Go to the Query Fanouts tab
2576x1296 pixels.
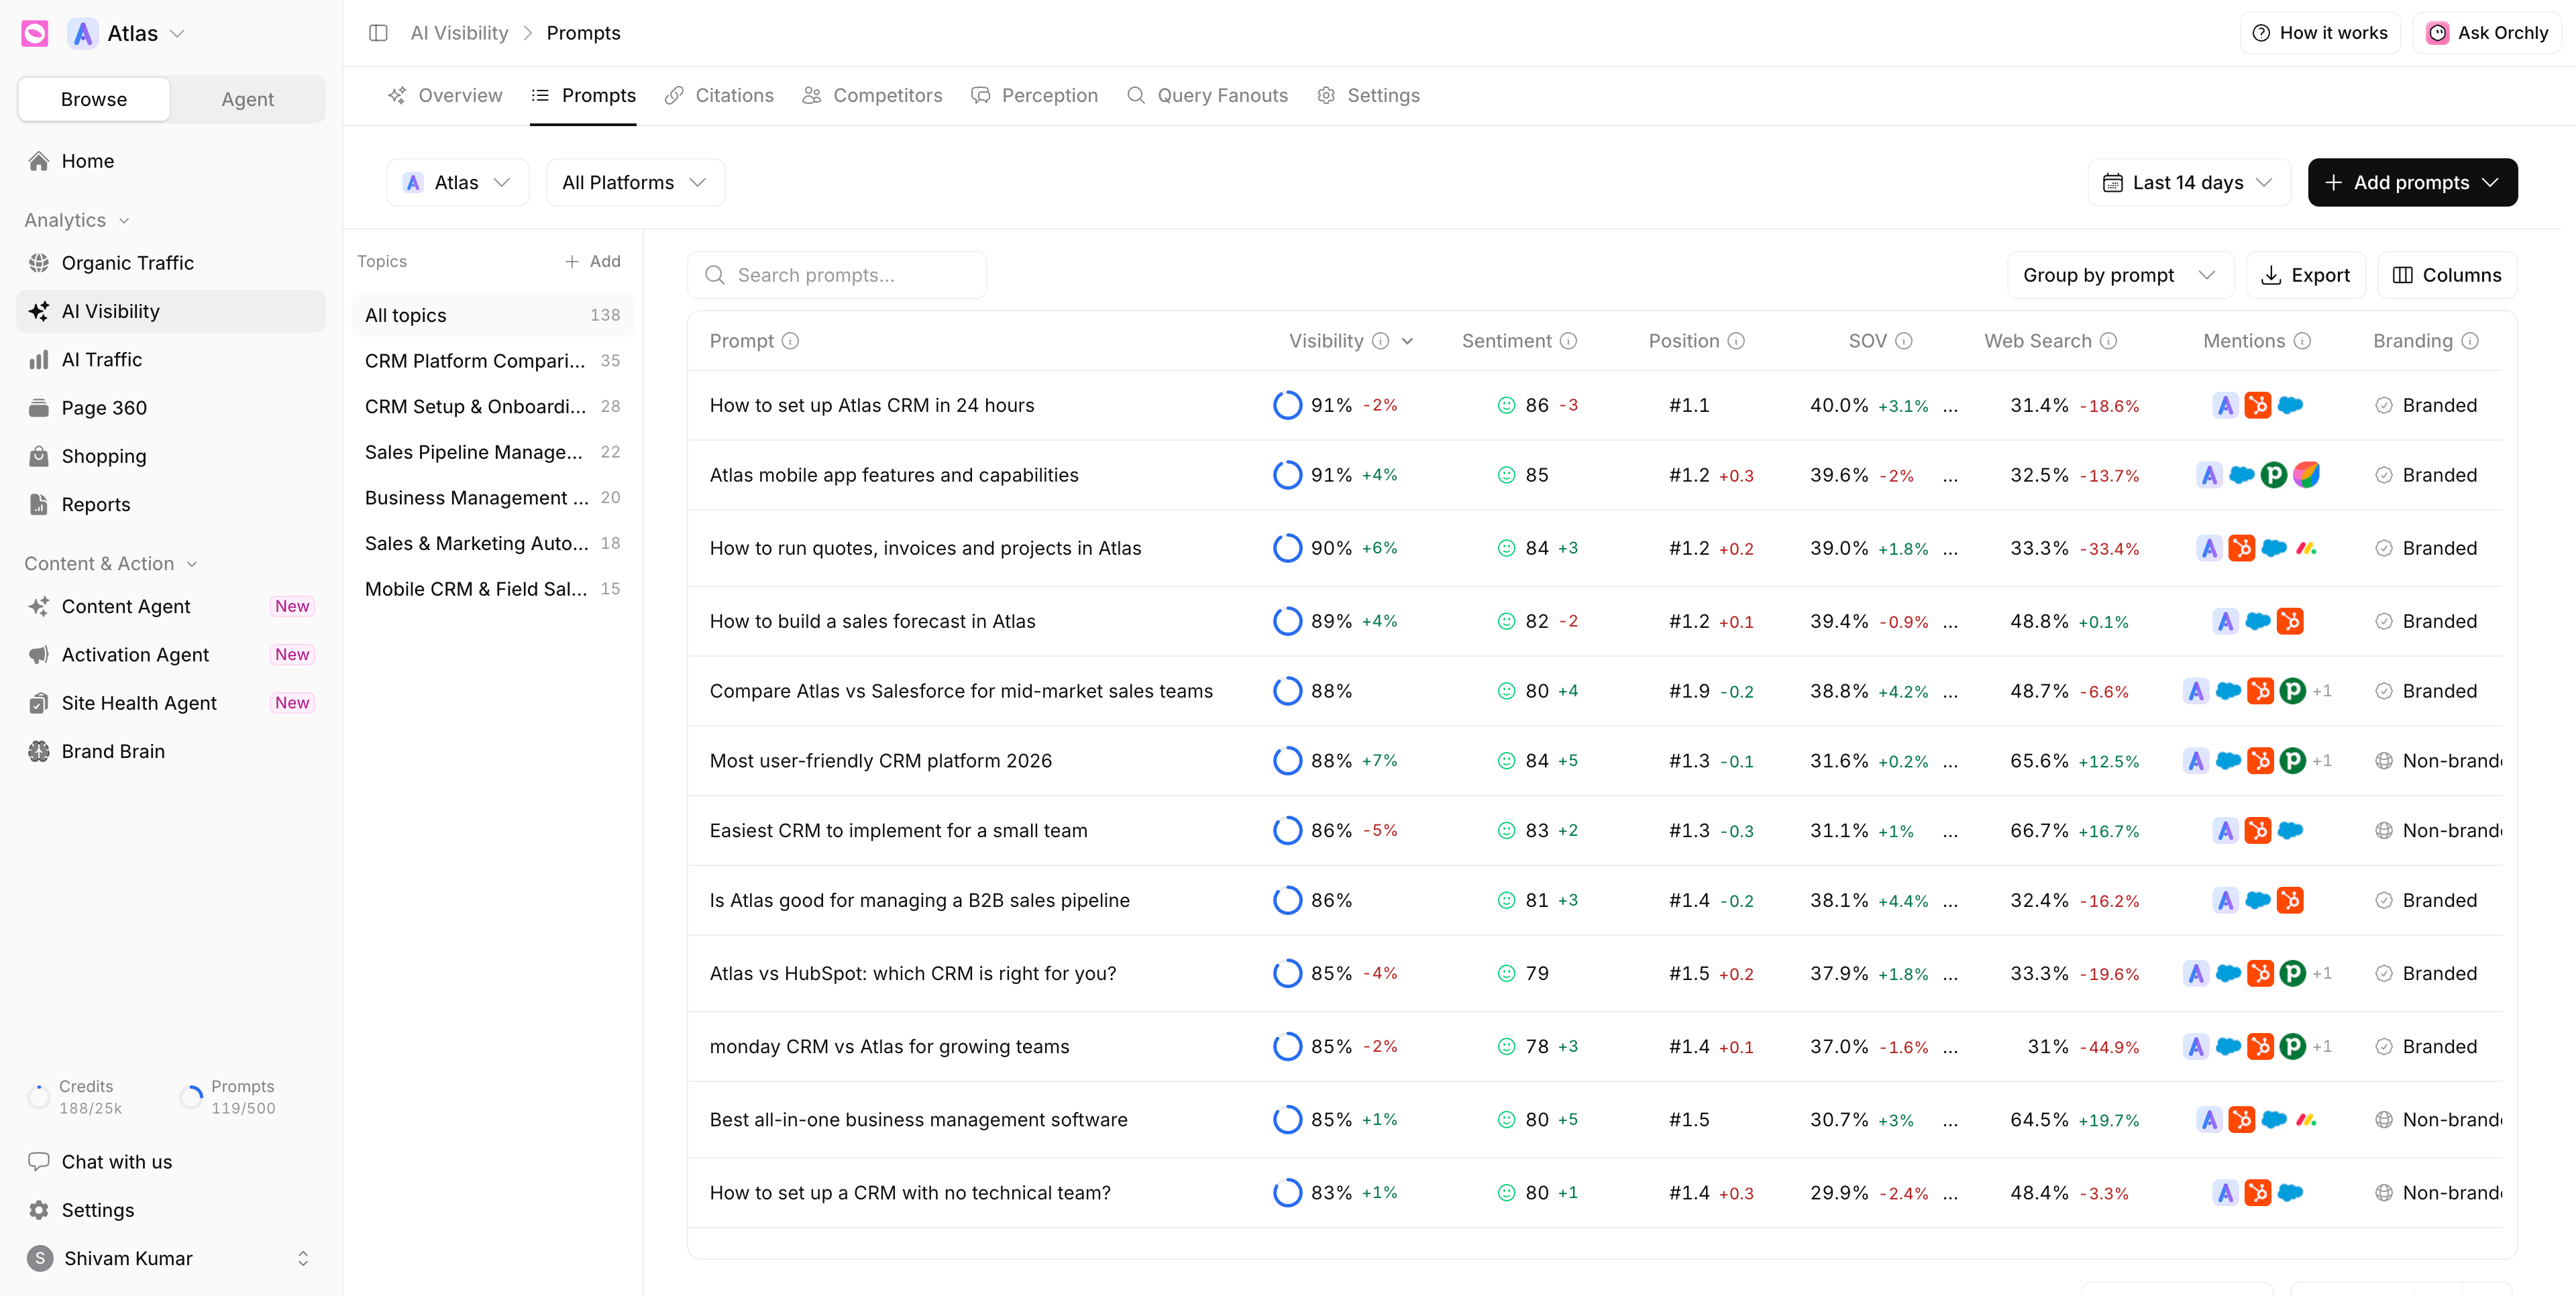1207,95
